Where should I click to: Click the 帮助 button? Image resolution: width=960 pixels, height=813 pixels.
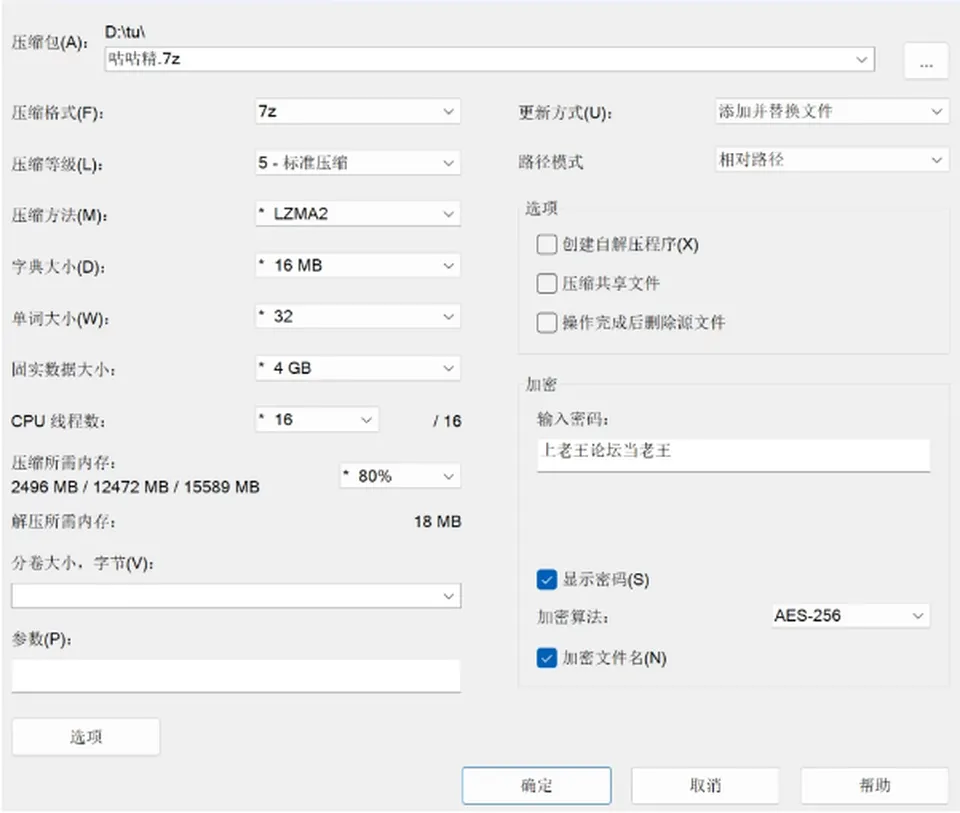click(x=874, y=785)
